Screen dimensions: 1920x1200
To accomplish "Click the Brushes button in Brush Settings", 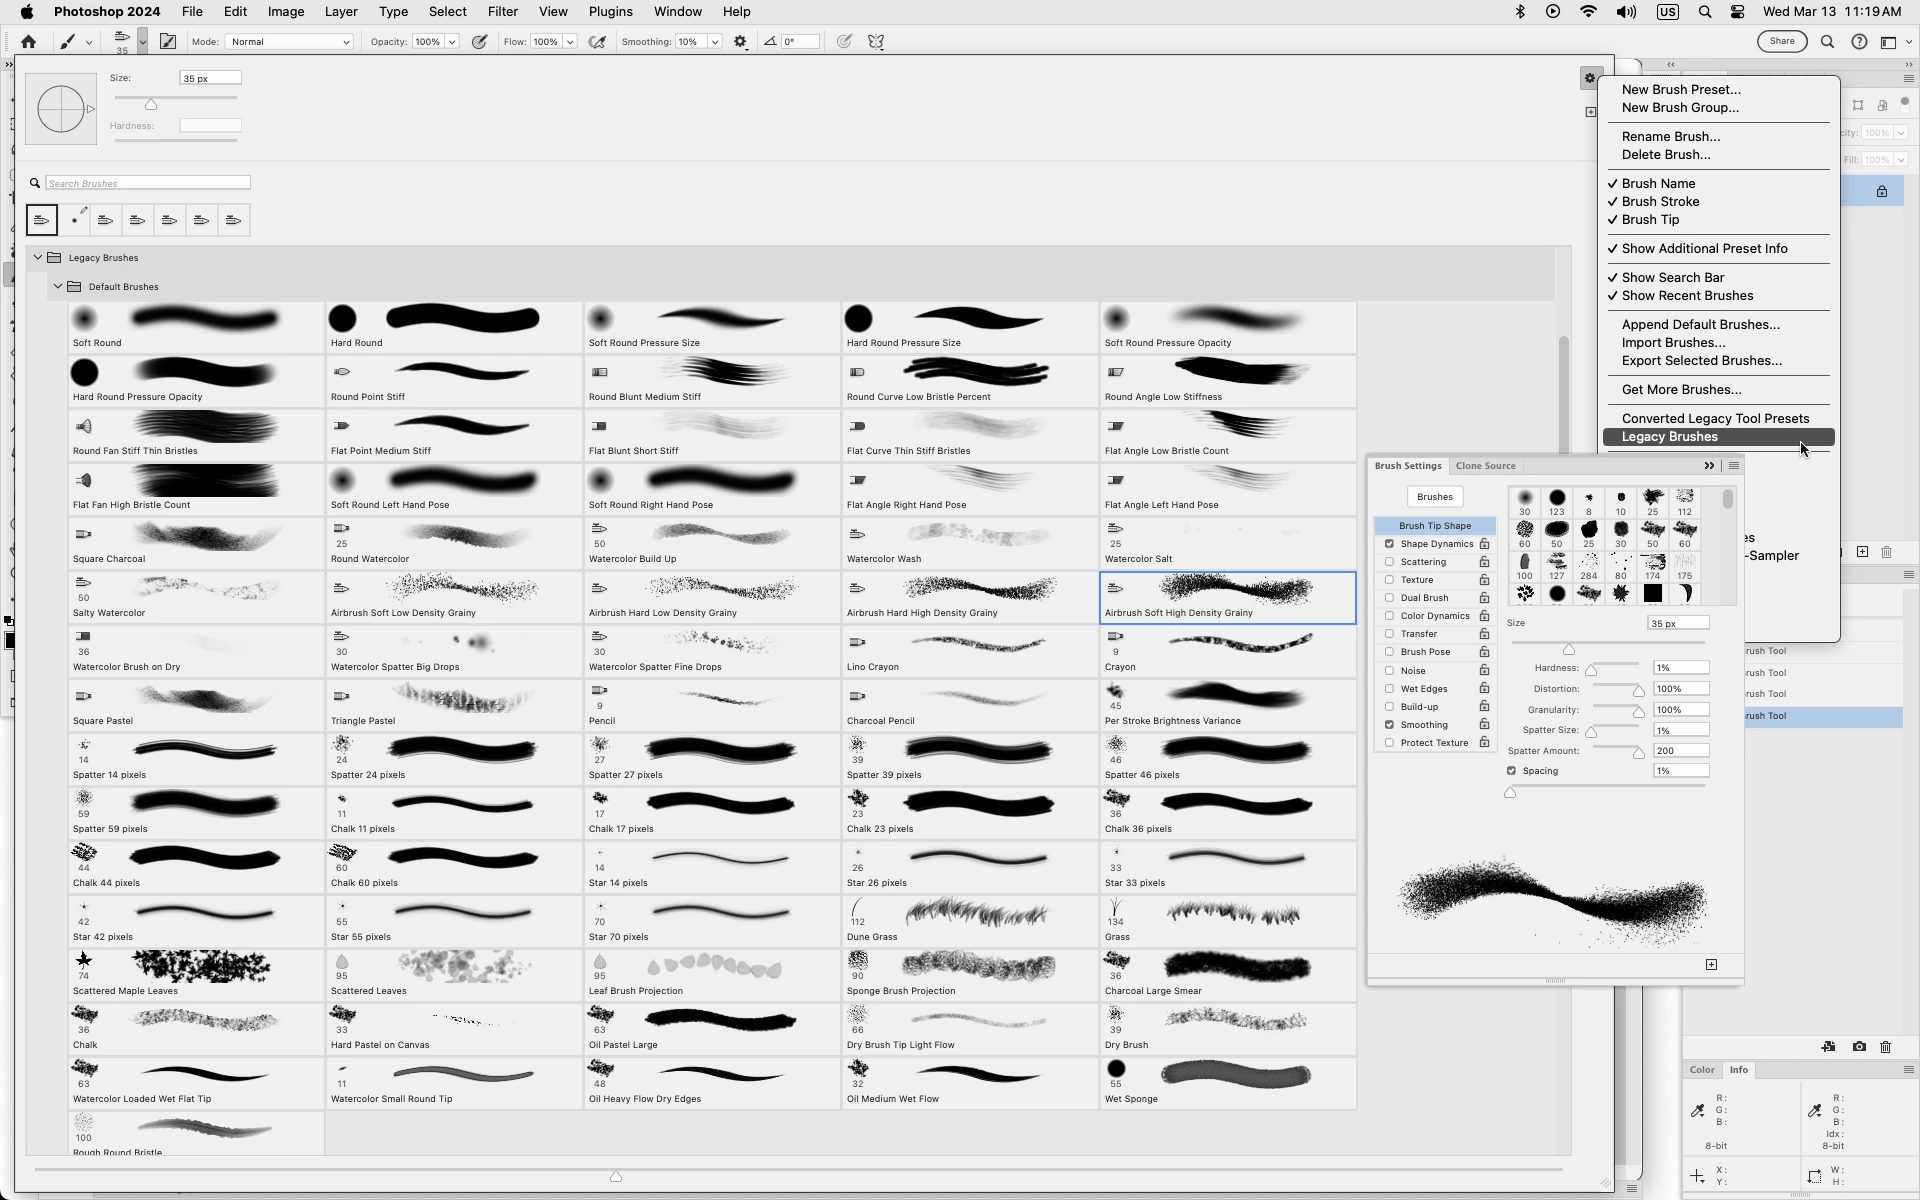I will 1434,497.
